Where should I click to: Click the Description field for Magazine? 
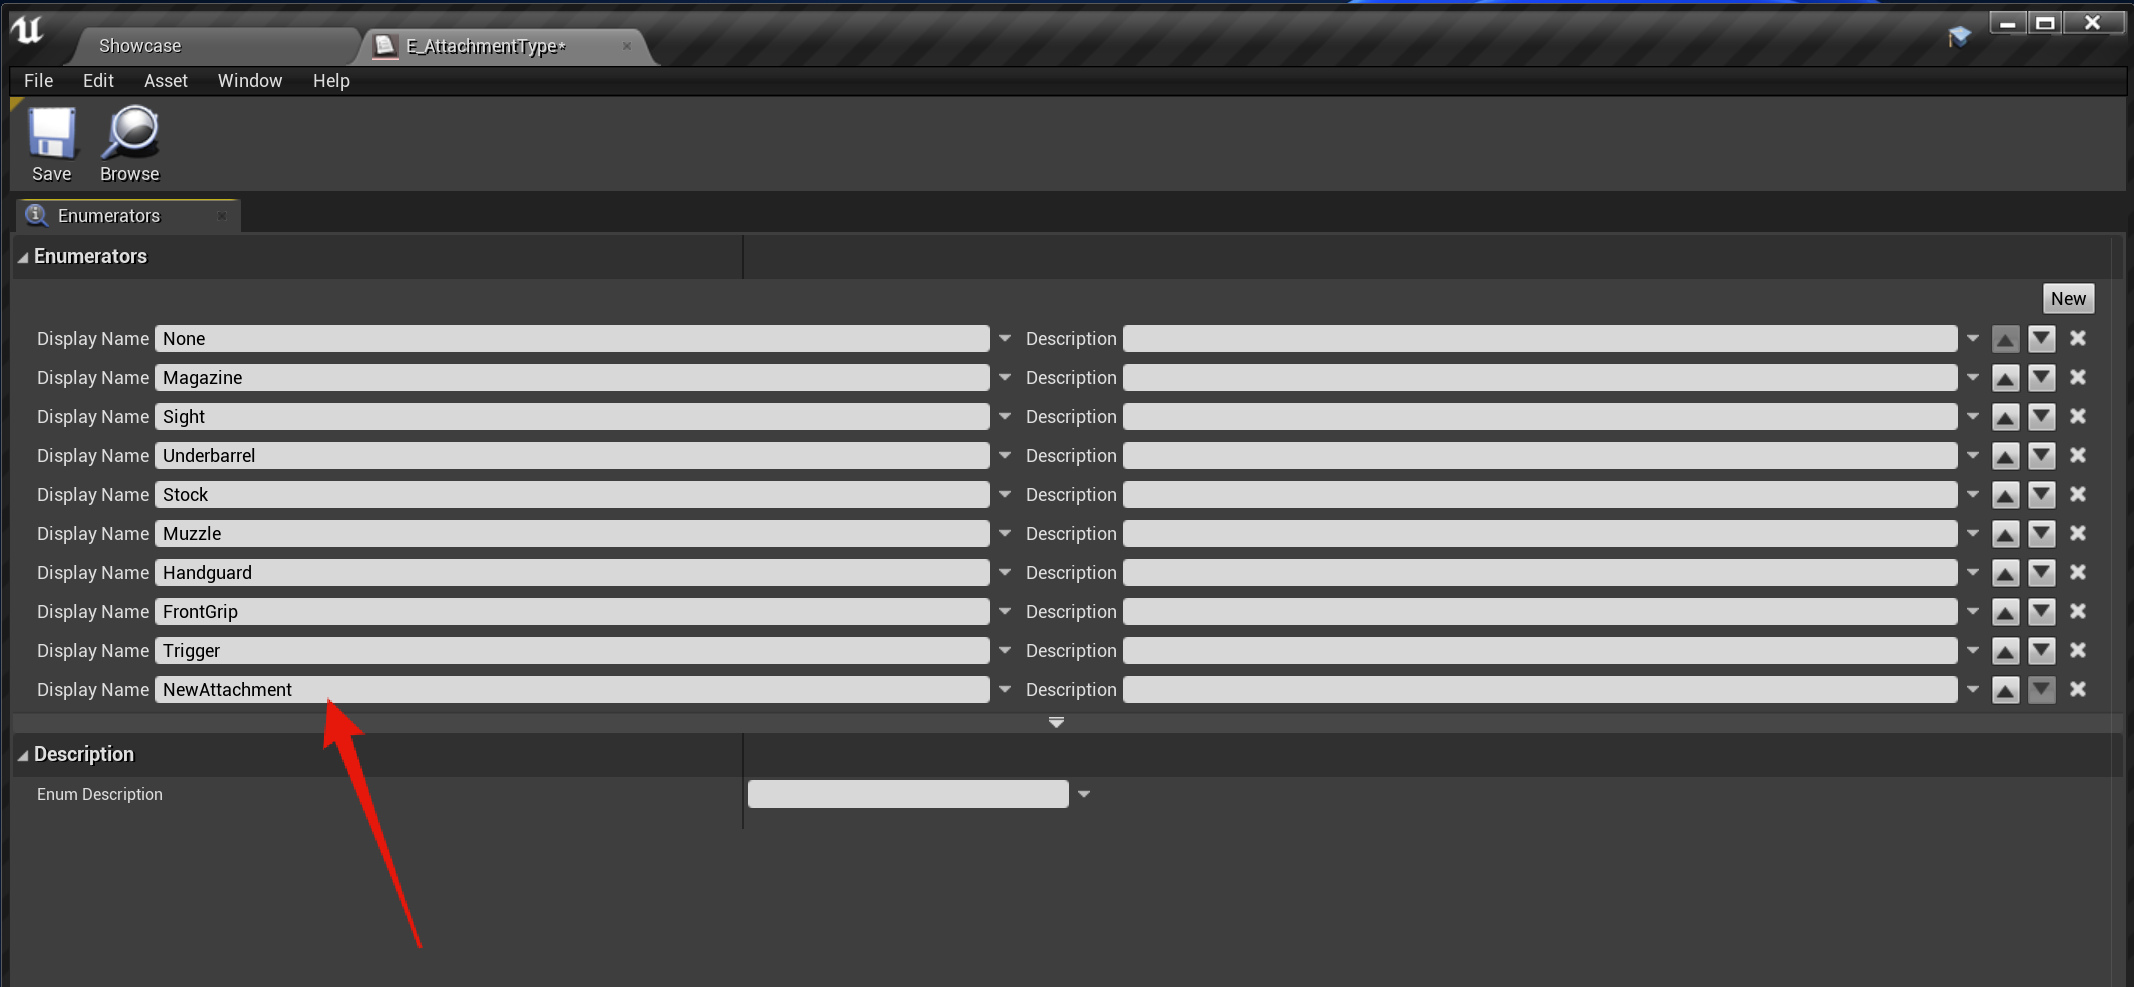(x=1540, y=378)
